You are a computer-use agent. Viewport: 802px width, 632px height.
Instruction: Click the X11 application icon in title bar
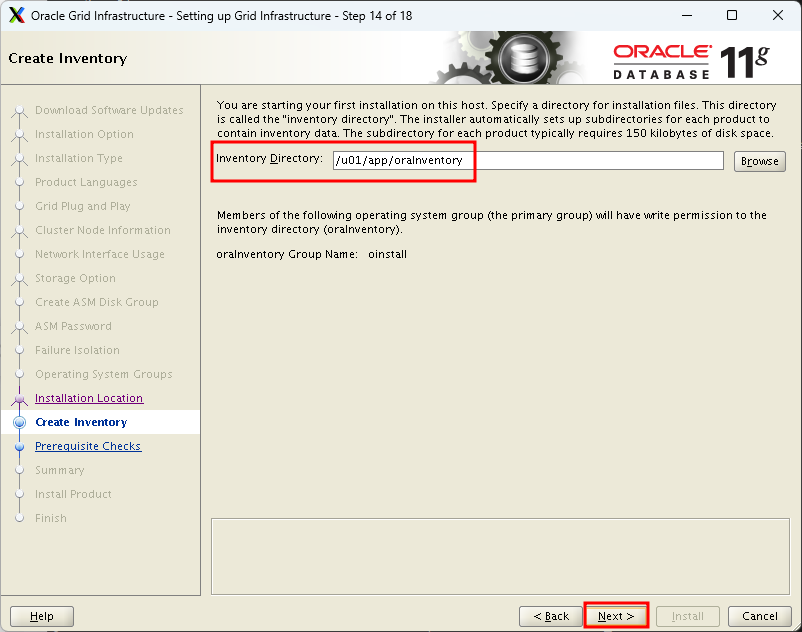tap(16, 15)
